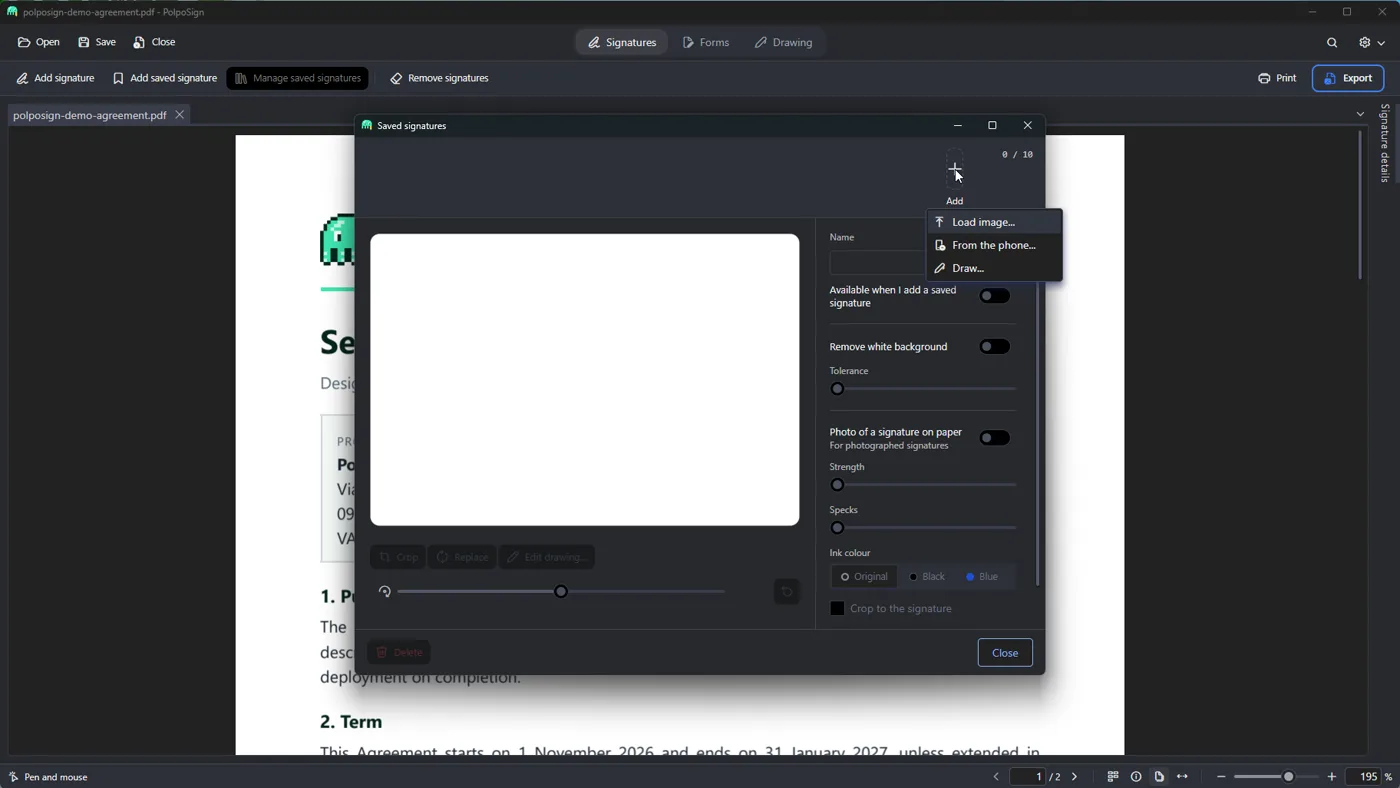This screenshot has height=788, width=1400.
Task: Click the Close button in Saved signatures dialog
Action: tap(1005, 653)
